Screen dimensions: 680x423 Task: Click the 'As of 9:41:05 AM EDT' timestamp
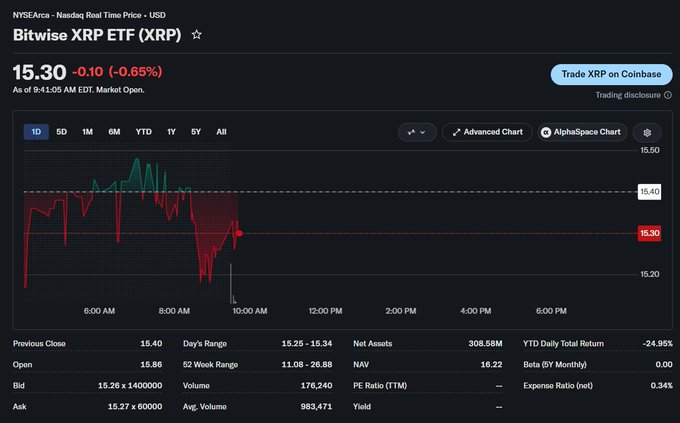point(78,90)
